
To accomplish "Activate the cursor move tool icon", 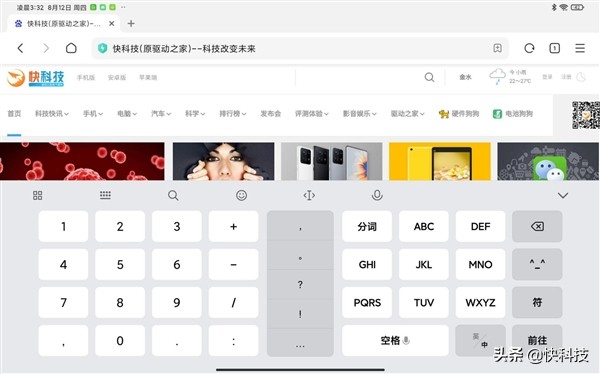I will tap(309, 196).
